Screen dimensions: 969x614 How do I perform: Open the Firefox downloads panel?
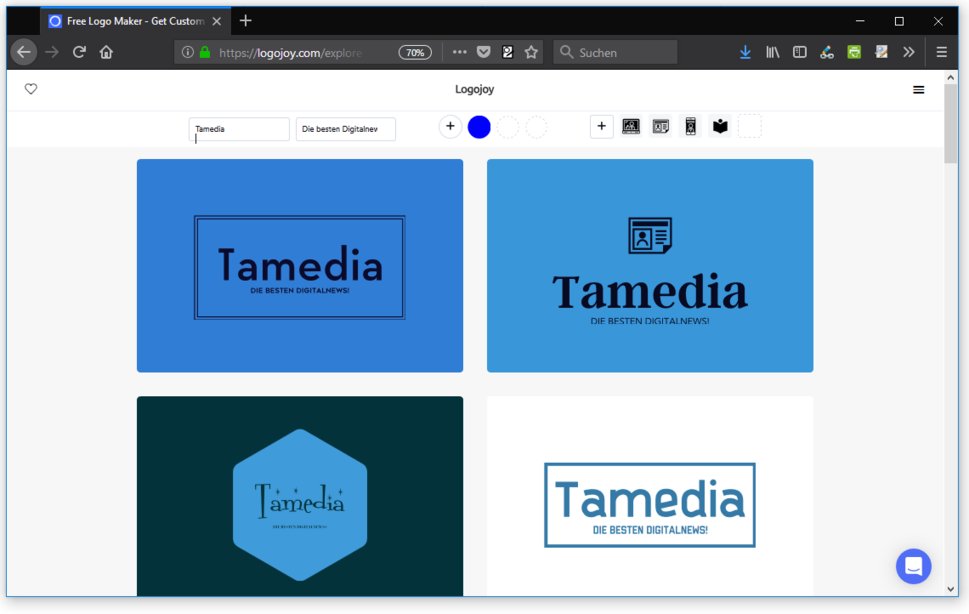(x=745, y=53)
